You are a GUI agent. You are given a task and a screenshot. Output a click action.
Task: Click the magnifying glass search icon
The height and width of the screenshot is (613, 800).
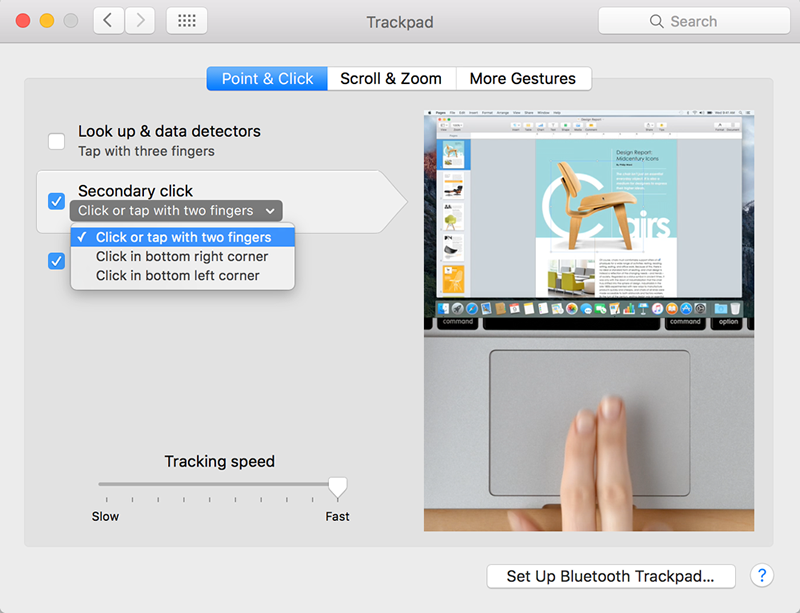(x=657, y=21)
